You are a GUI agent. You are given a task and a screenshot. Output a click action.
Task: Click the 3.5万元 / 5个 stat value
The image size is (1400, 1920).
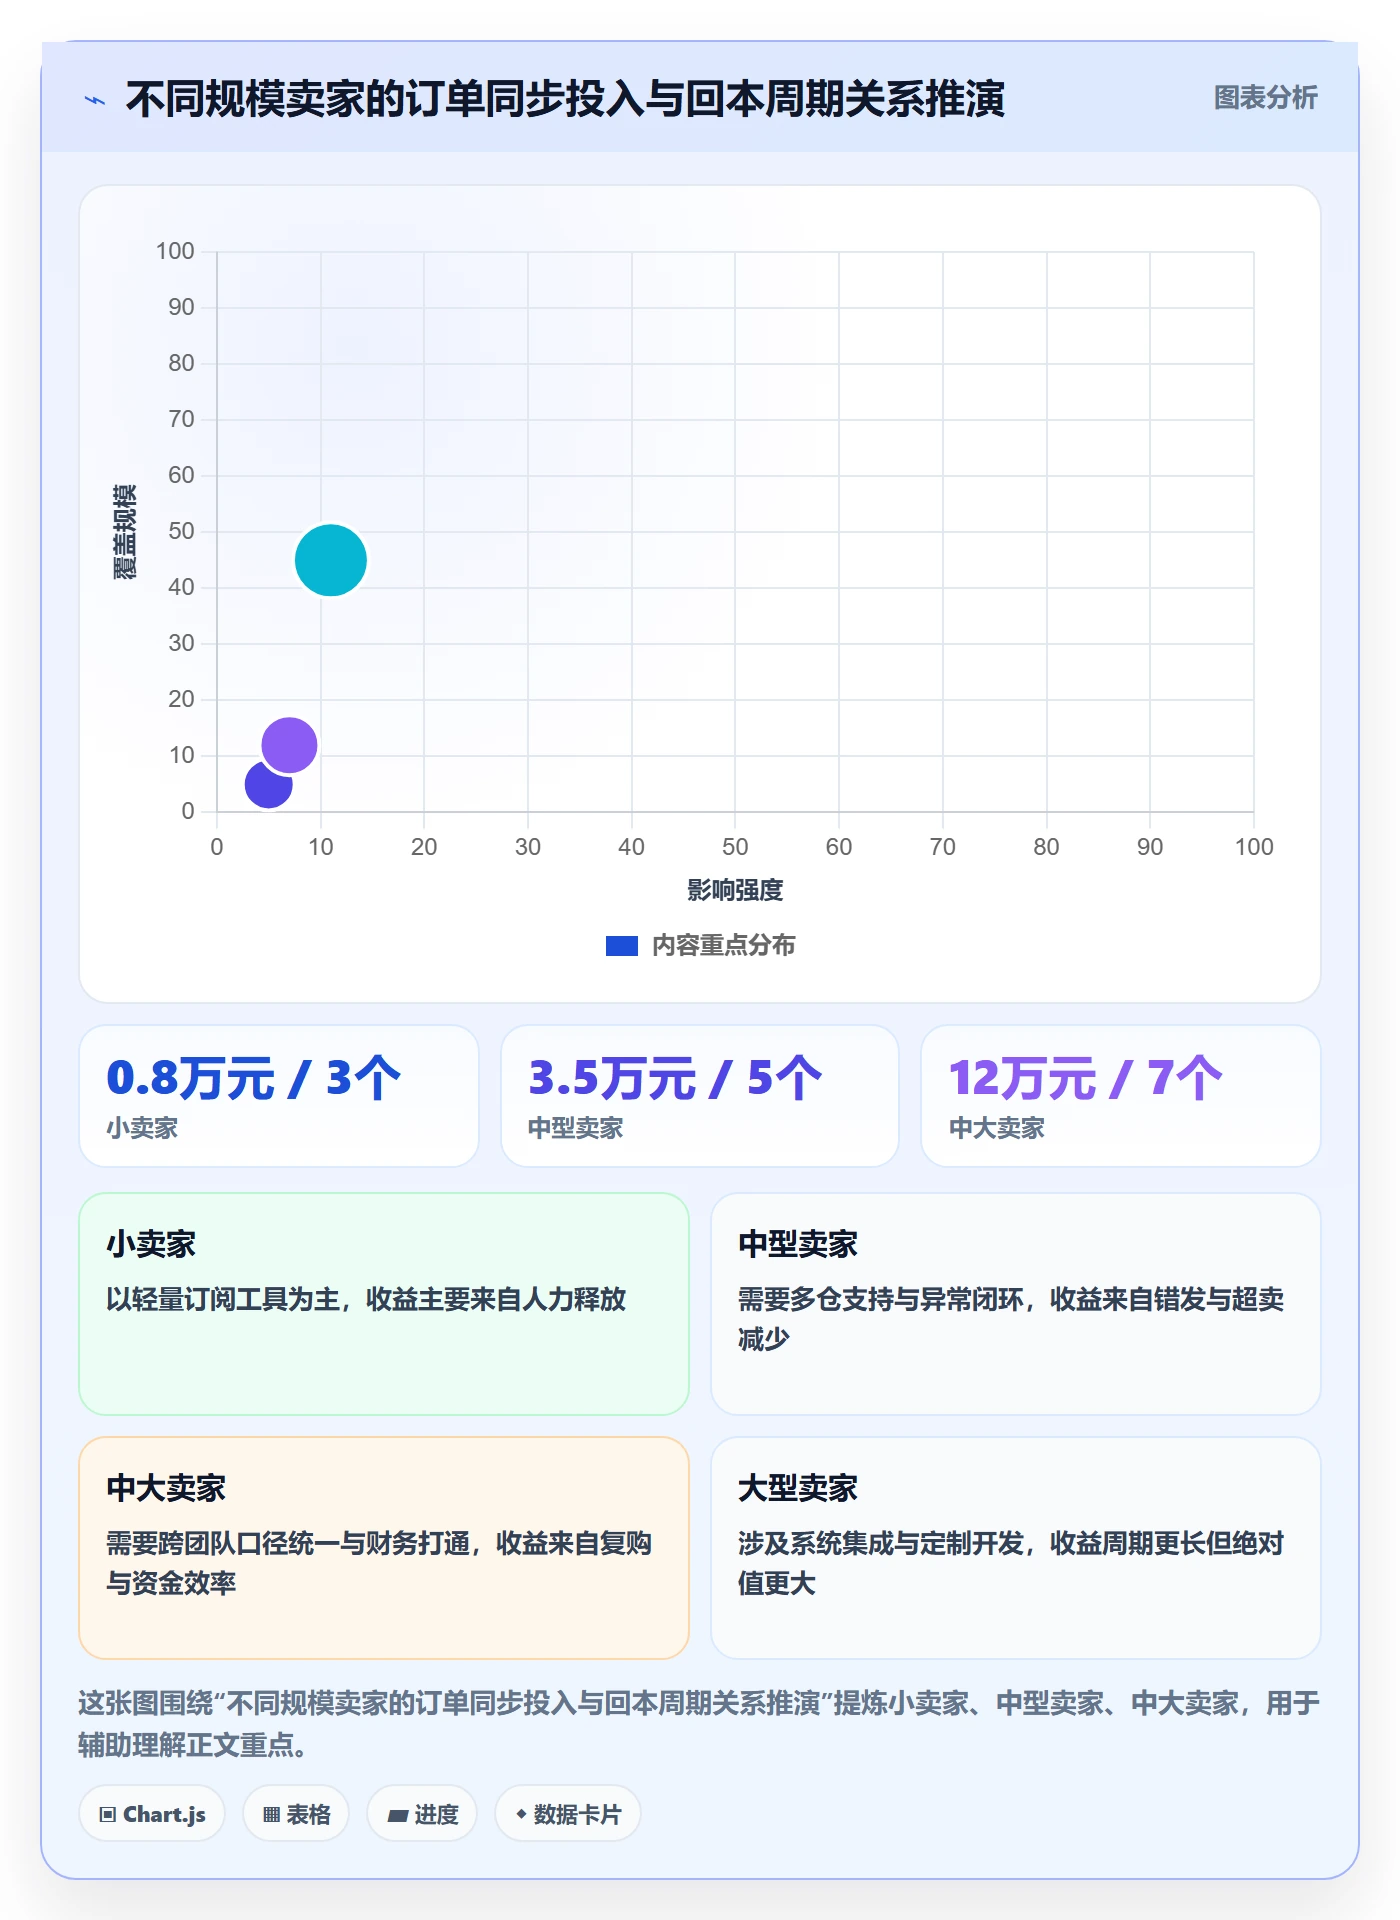(675, 1078)
